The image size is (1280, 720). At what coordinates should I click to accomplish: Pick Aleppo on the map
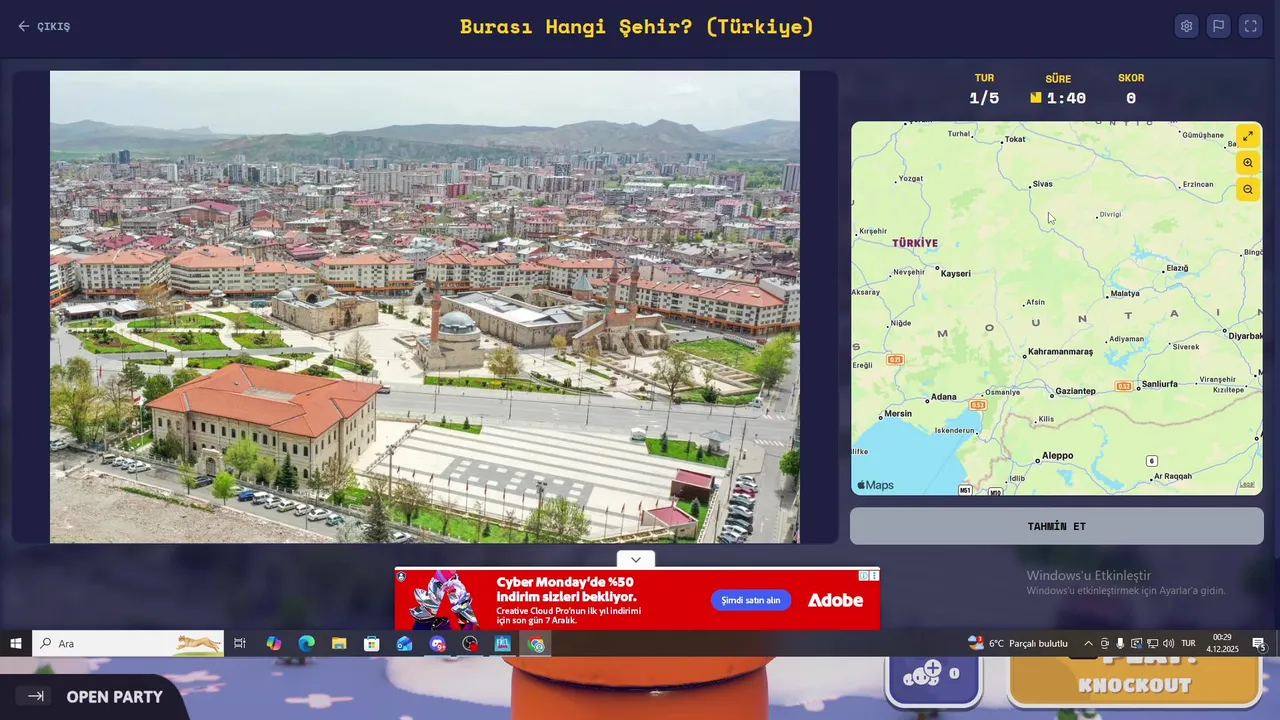1055,456
